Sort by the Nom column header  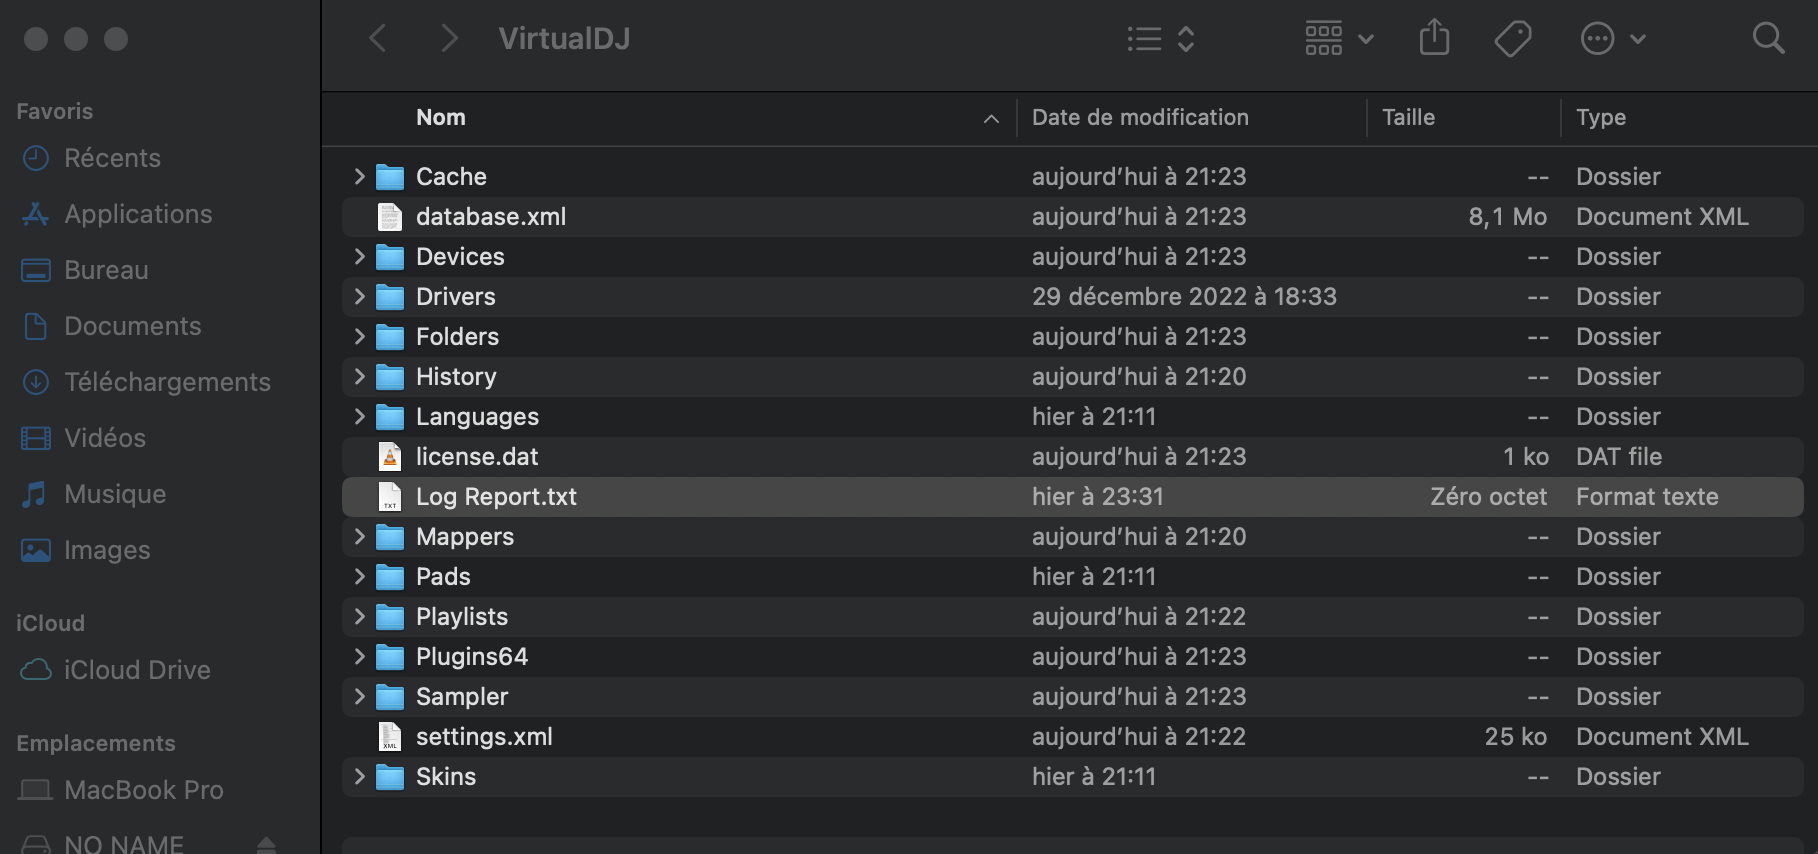point(441,117)
